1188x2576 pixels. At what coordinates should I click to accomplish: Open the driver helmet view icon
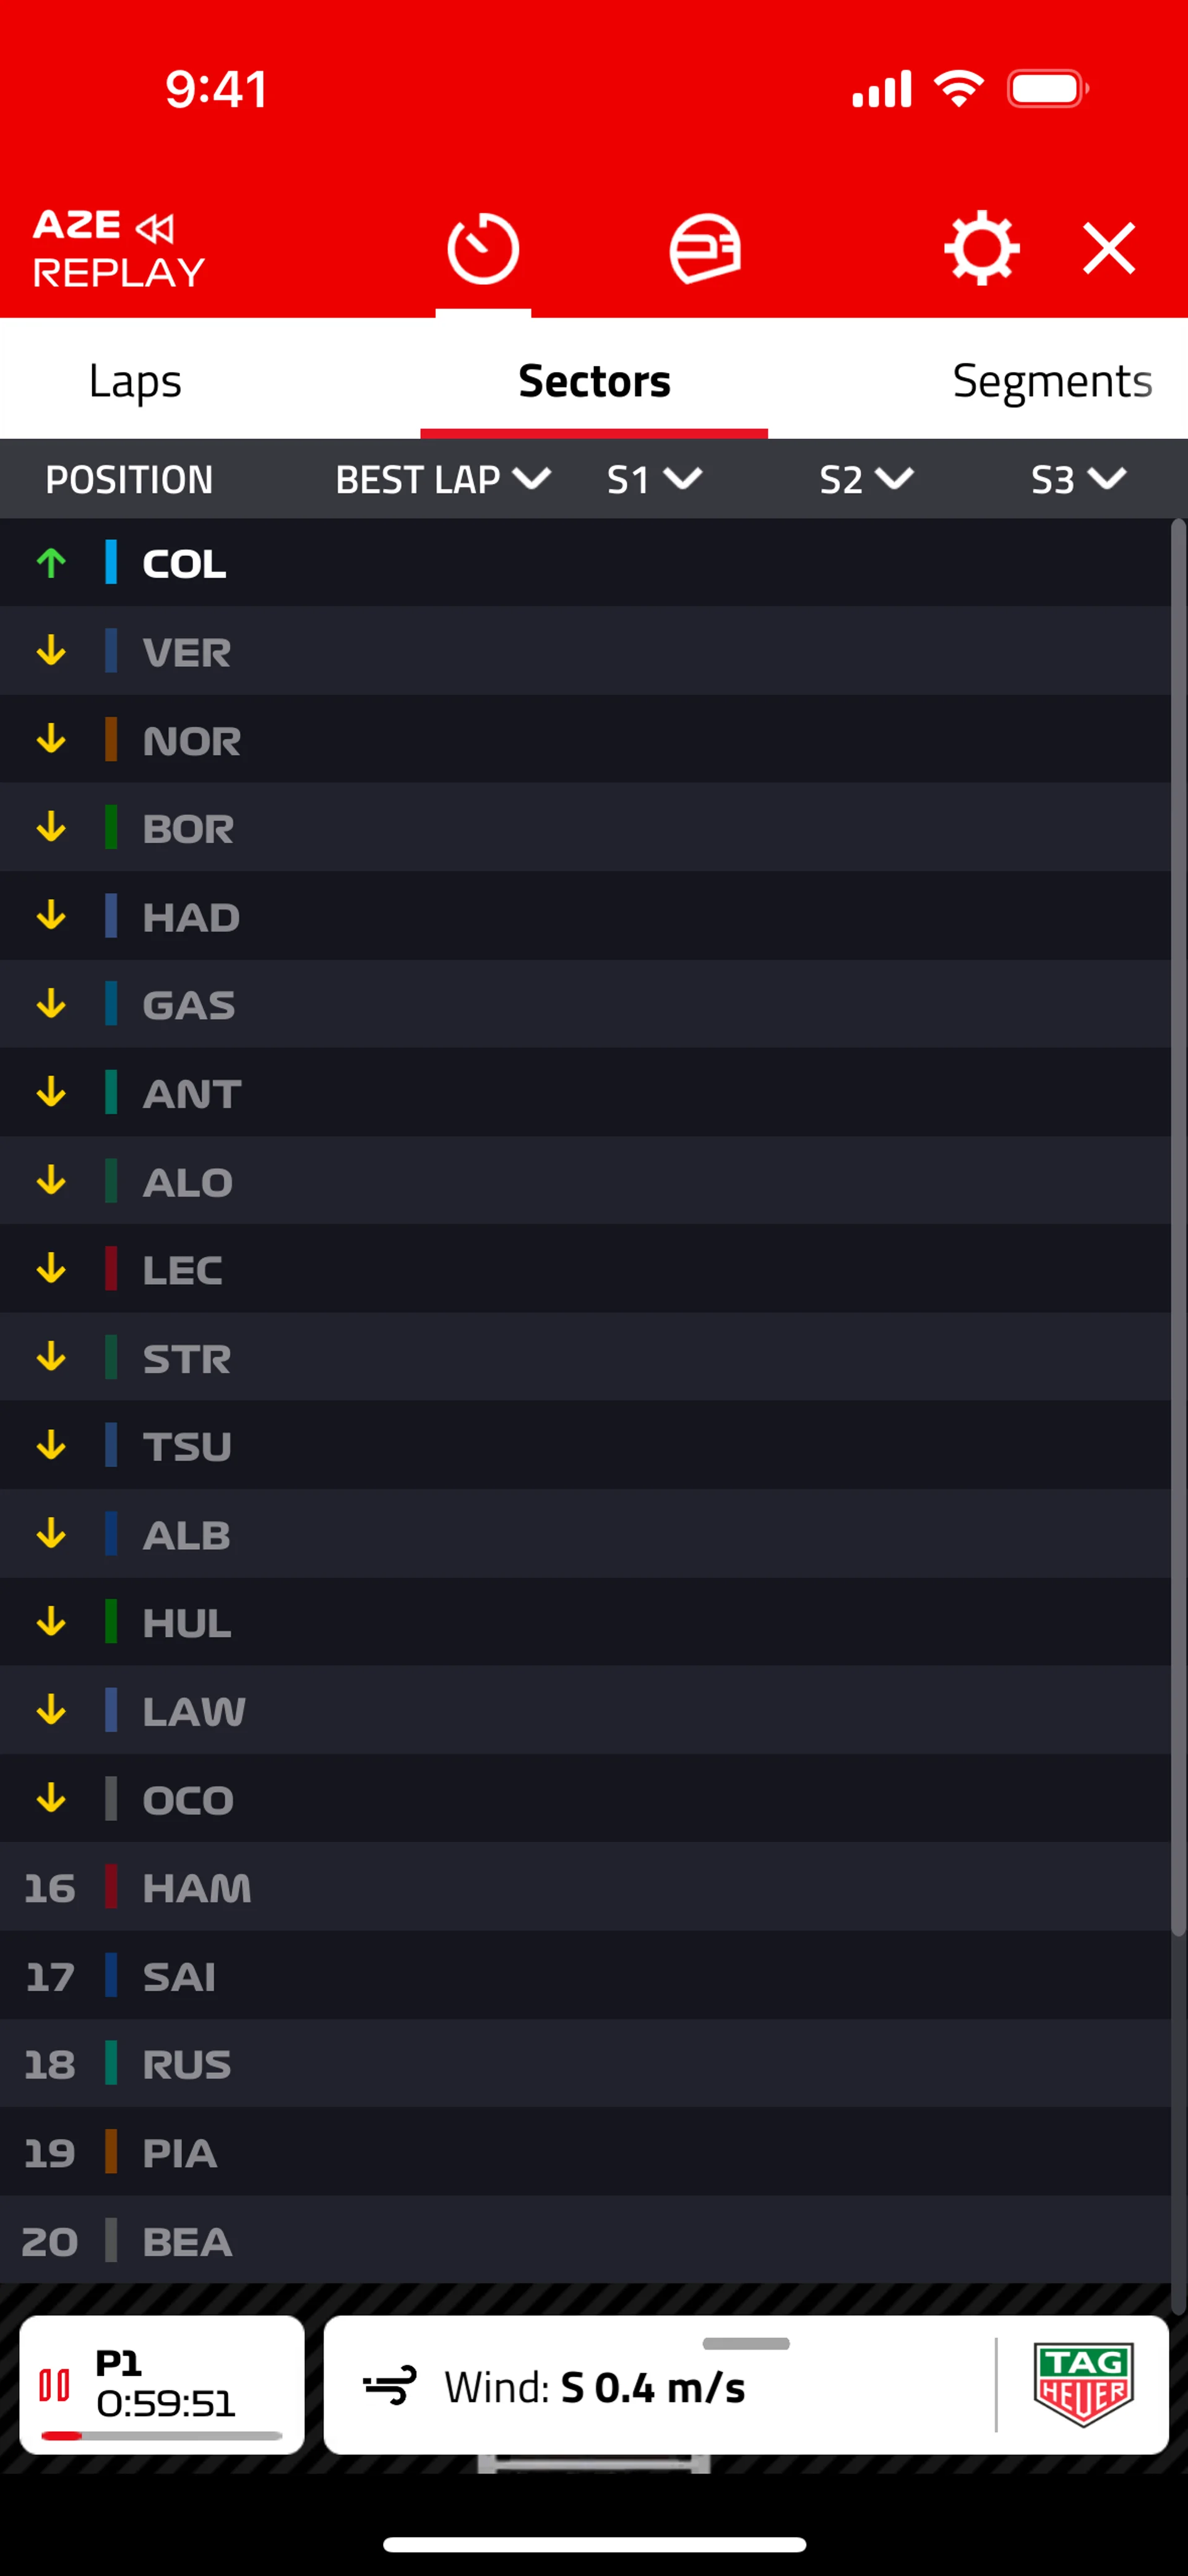pyautogui.click(x=705, y=248)
